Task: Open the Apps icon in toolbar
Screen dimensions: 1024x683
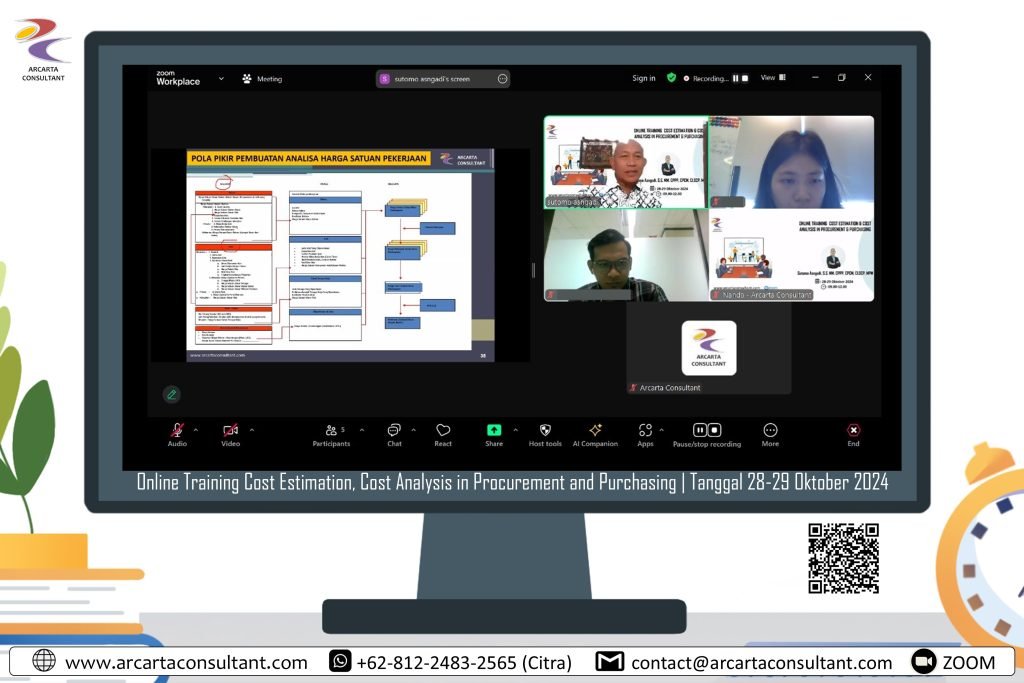Action: coord(645,430)
